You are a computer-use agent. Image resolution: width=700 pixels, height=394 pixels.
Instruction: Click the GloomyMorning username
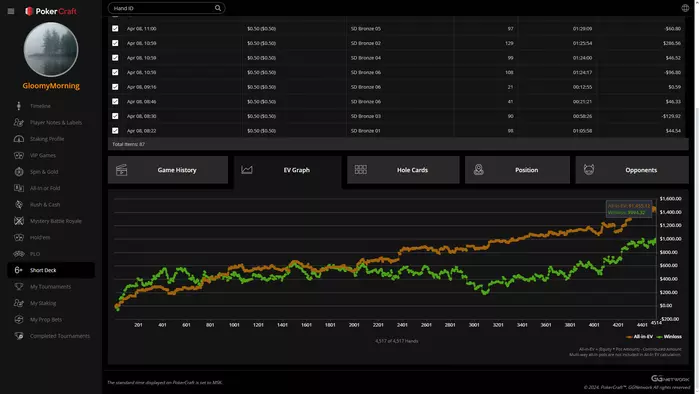coord(51,86)
